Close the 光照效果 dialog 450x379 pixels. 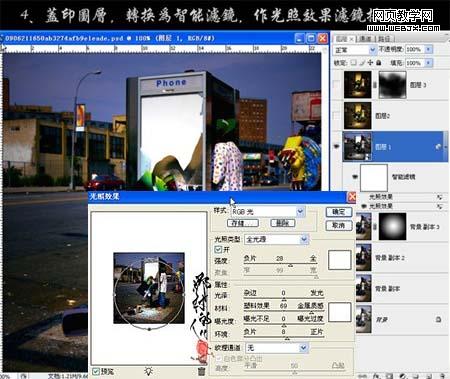352,197
